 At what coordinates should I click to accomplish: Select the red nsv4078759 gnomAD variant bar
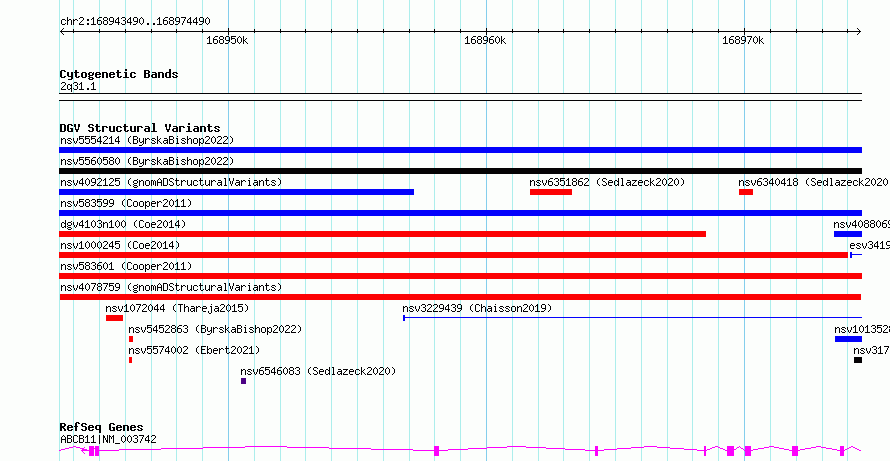click(460, 297)
